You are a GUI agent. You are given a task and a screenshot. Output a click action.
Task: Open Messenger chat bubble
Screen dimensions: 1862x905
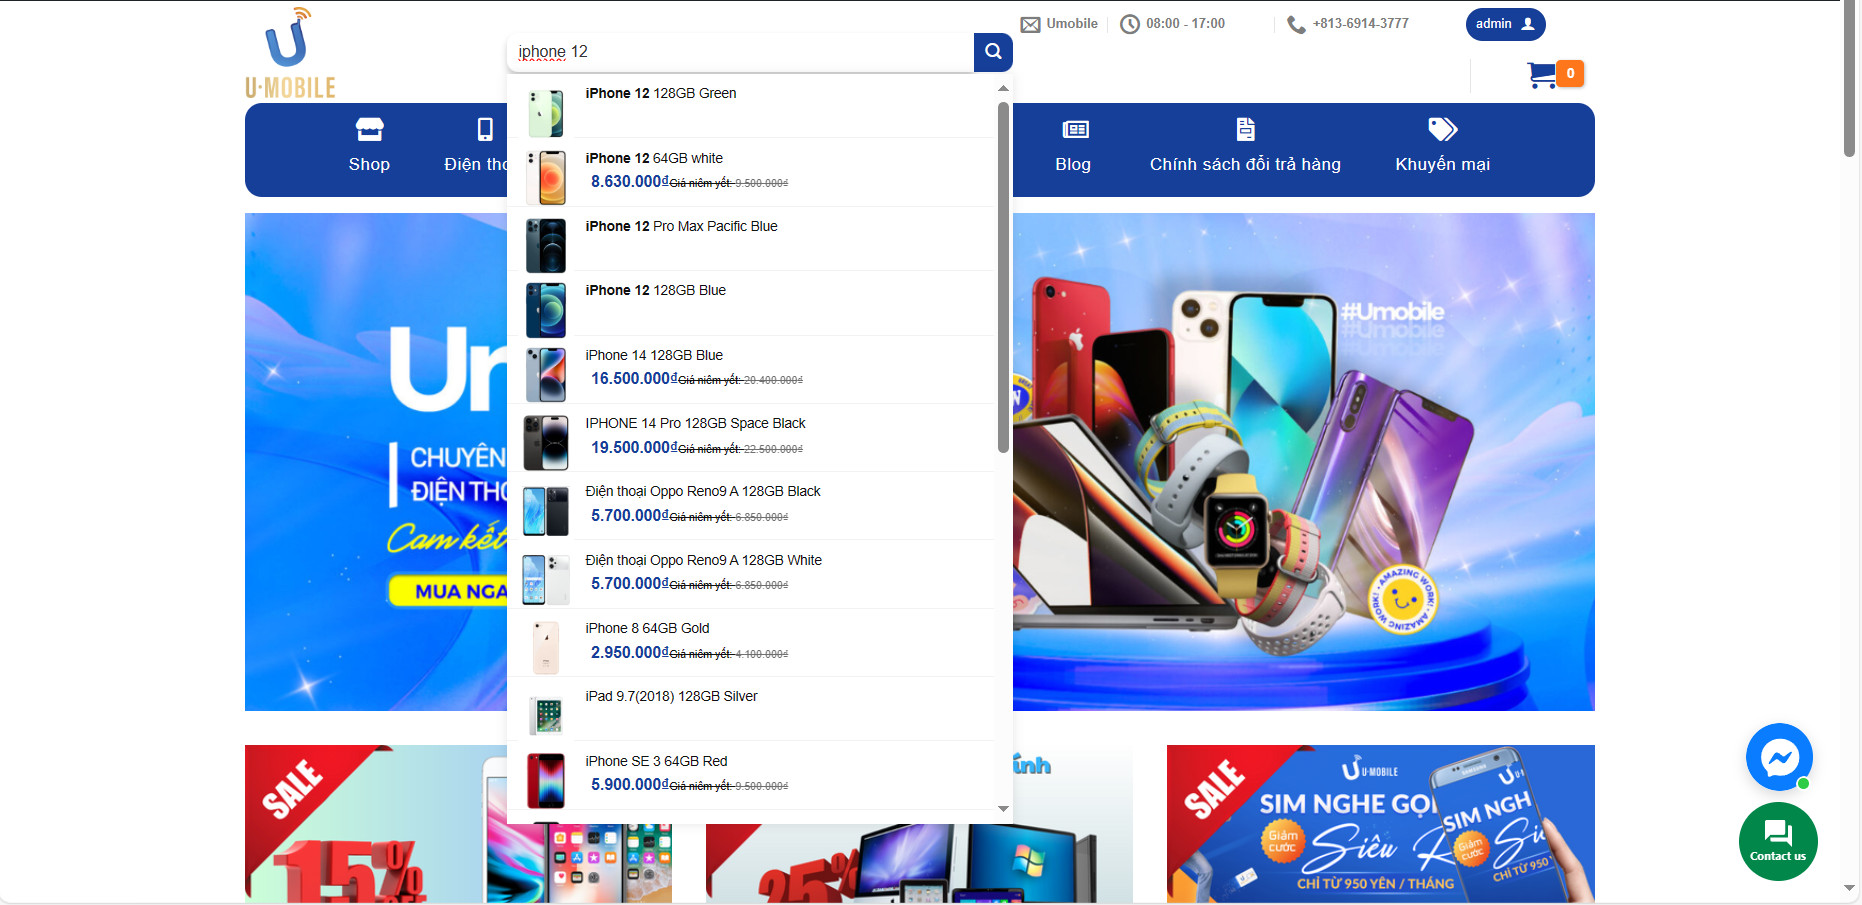(1779, 757)
